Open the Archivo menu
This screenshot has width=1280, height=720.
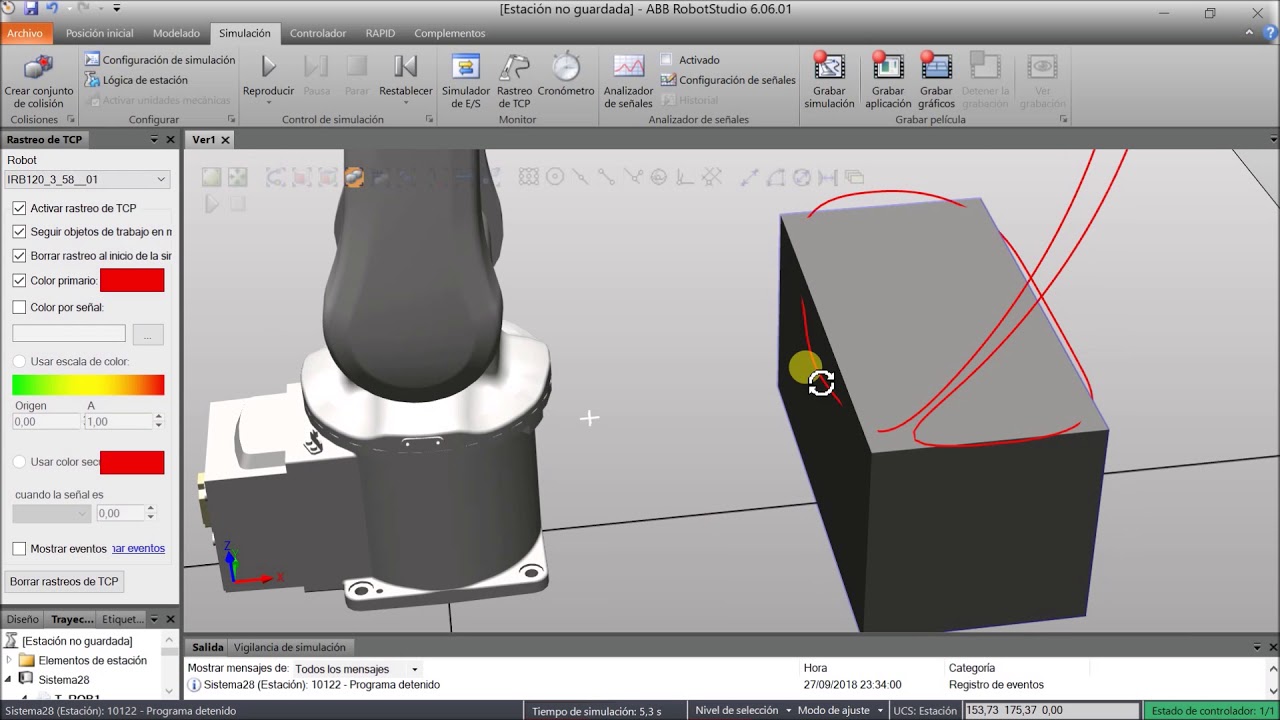point(25,33)
